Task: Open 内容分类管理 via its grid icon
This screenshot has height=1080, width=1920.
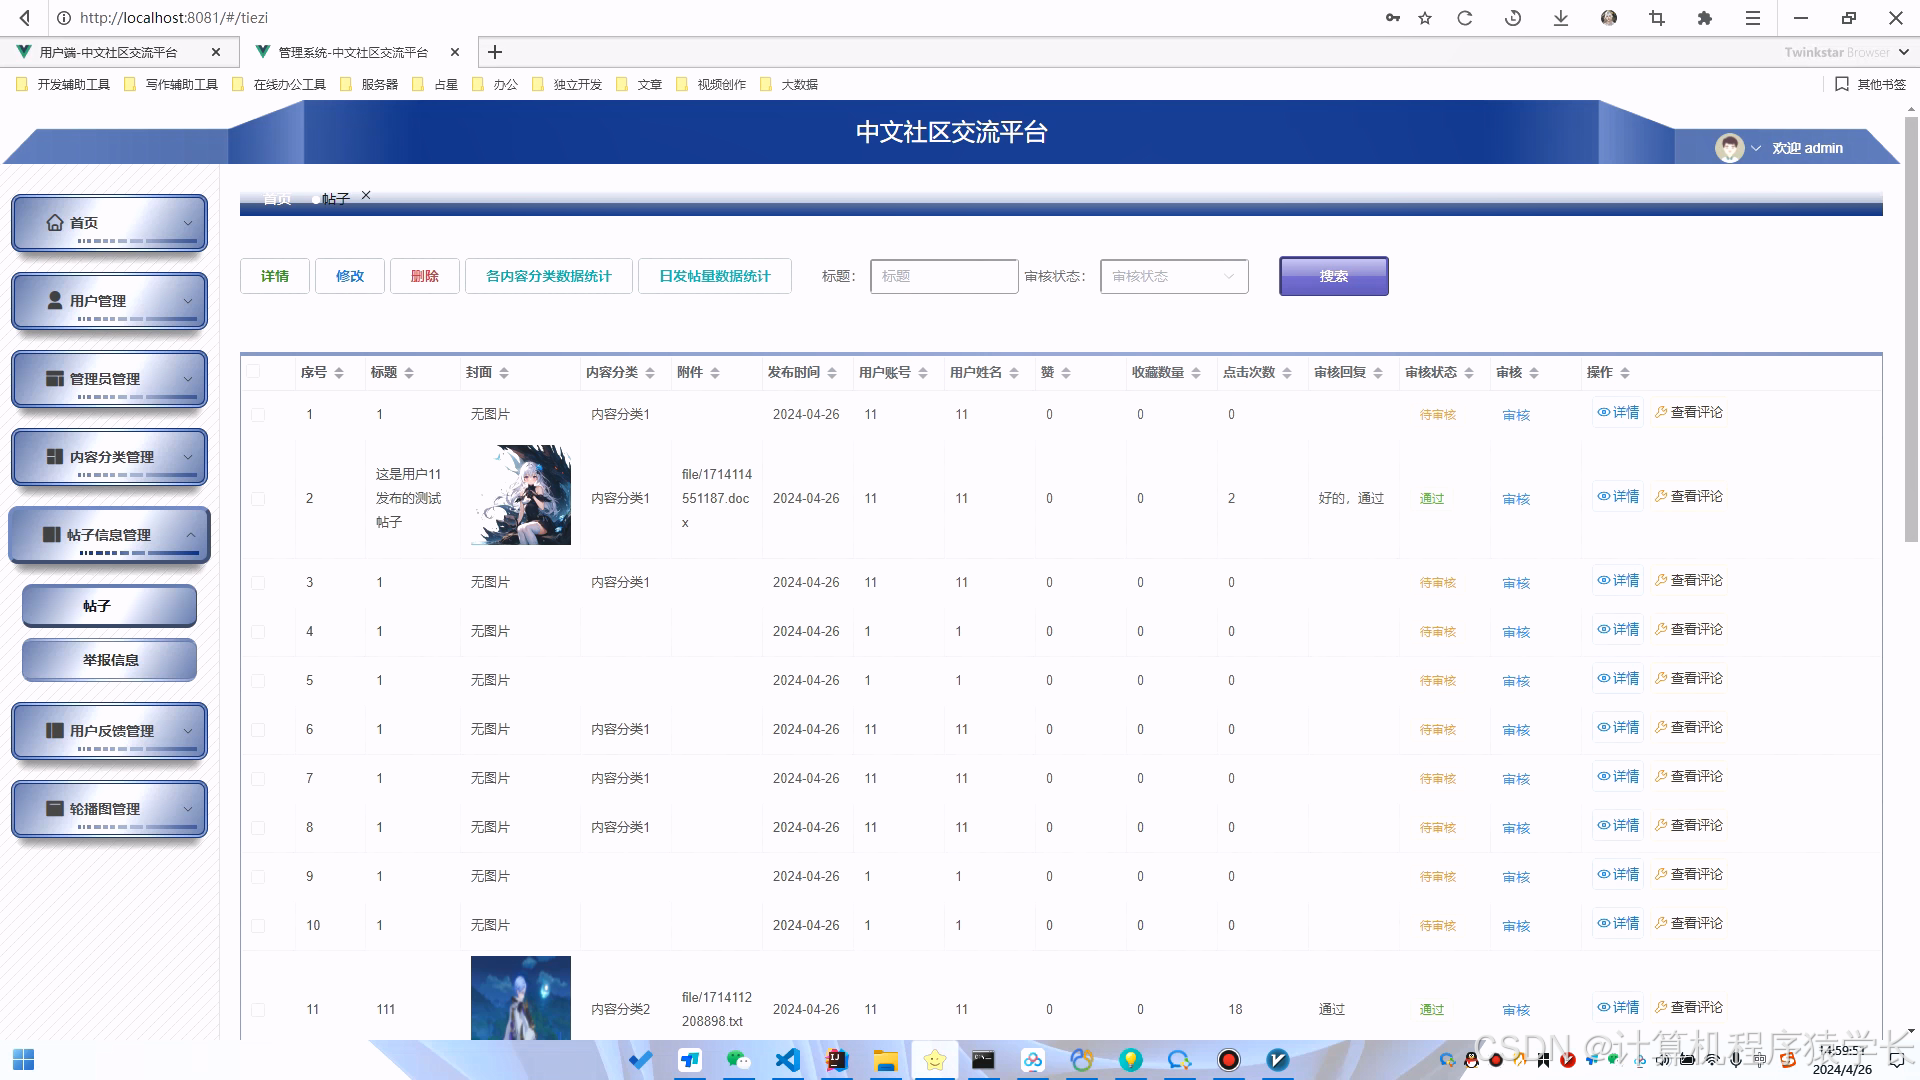Action: coord(53,455)
